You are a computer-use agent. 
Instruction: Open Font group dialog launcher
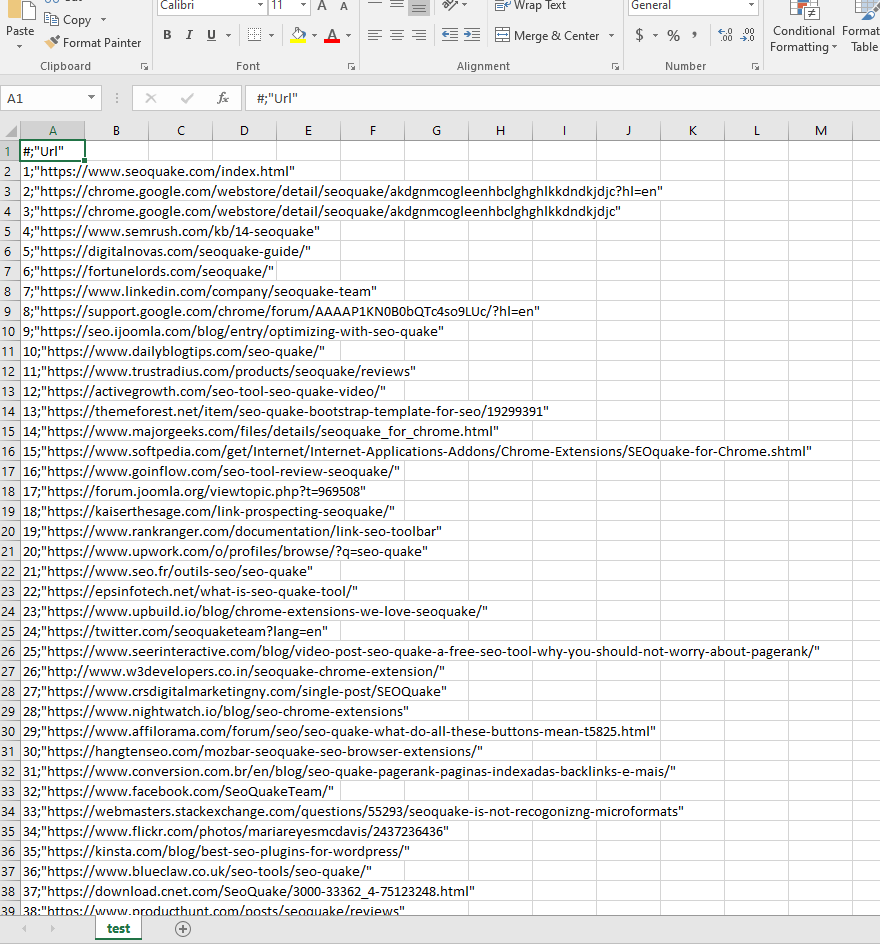[352, 67]
